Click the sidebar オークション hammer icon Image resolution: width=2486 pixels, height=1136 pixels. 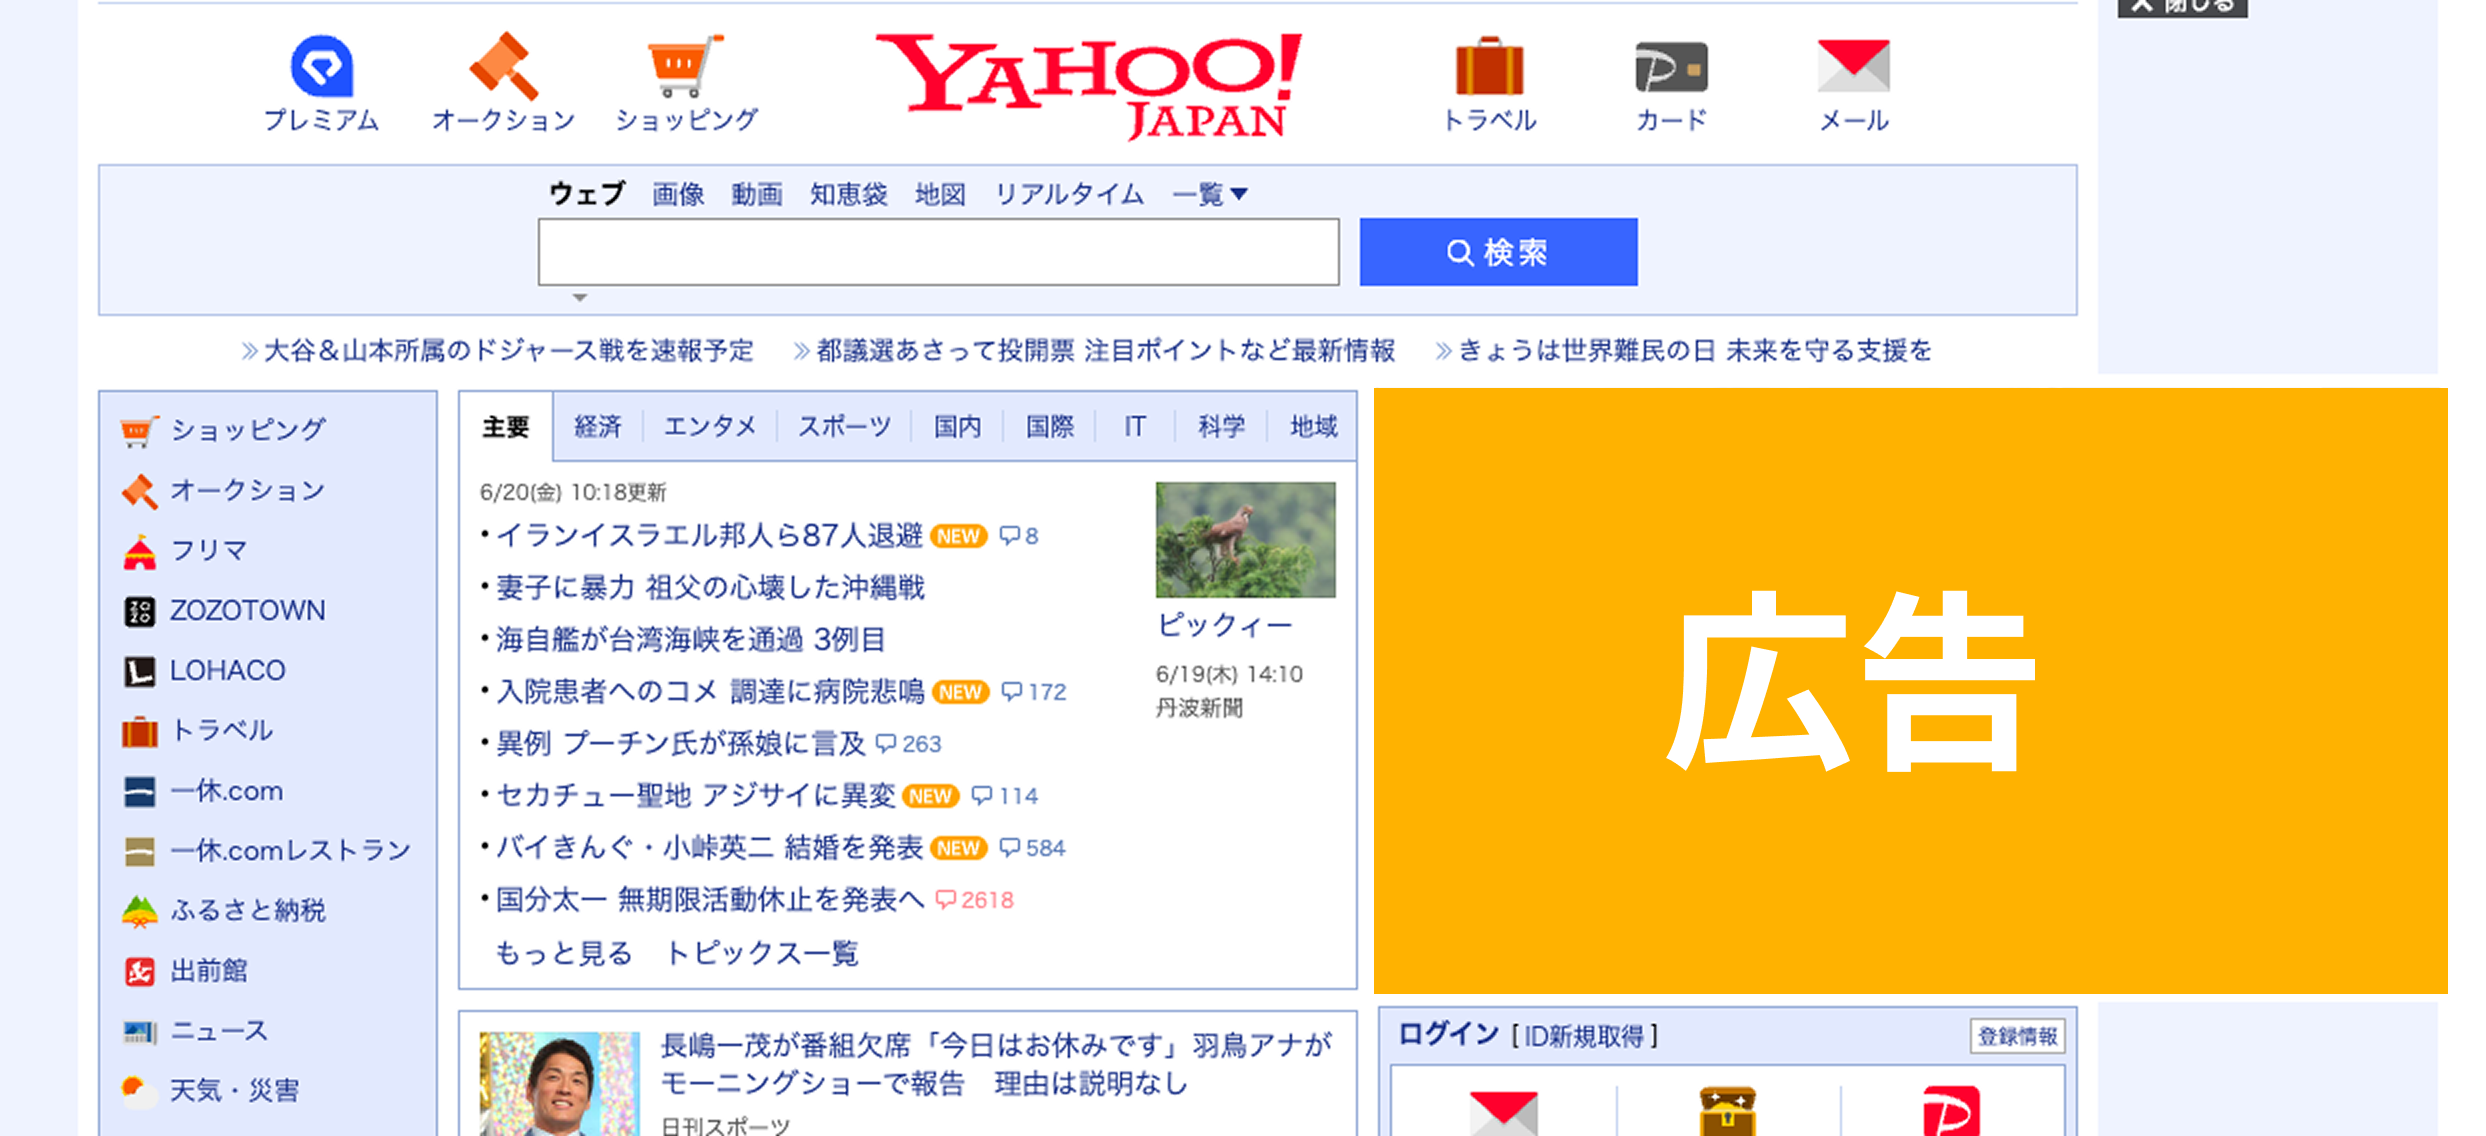(139, 491)
